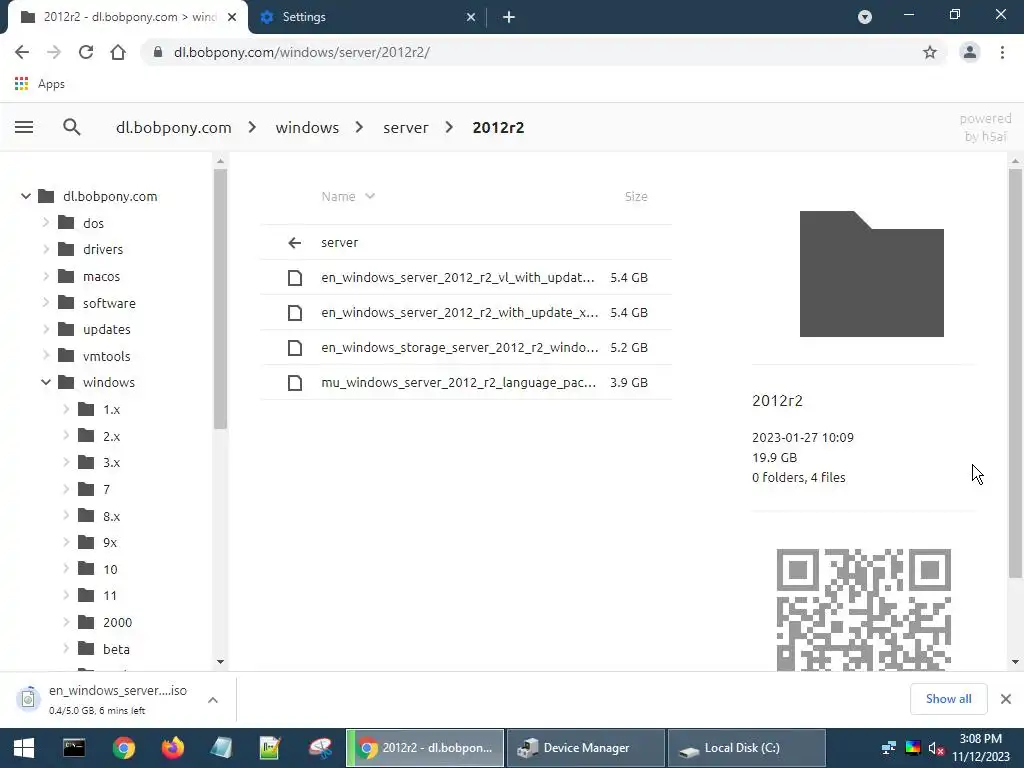Open the Chrome home page

[x=118, y=52]
